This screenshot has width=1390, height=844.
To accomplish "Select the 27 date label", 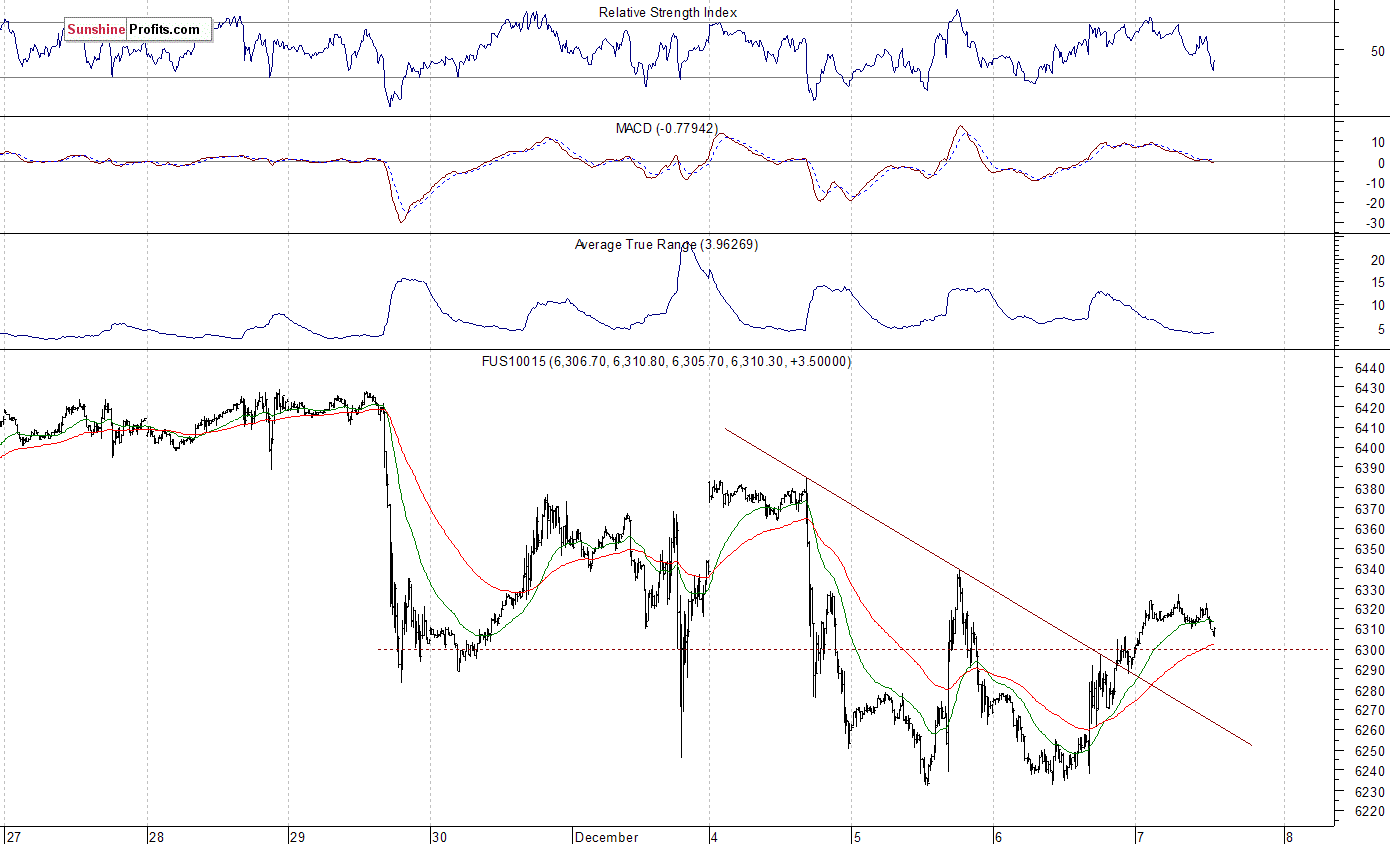I will click(x=13, y=836).
